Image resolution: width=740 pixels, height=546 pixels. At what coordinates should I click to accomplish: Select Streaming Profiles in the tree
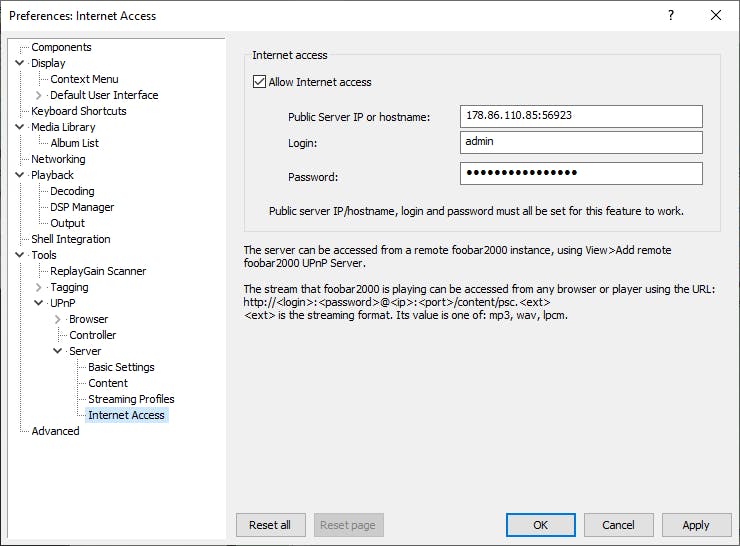click(131, 399)
